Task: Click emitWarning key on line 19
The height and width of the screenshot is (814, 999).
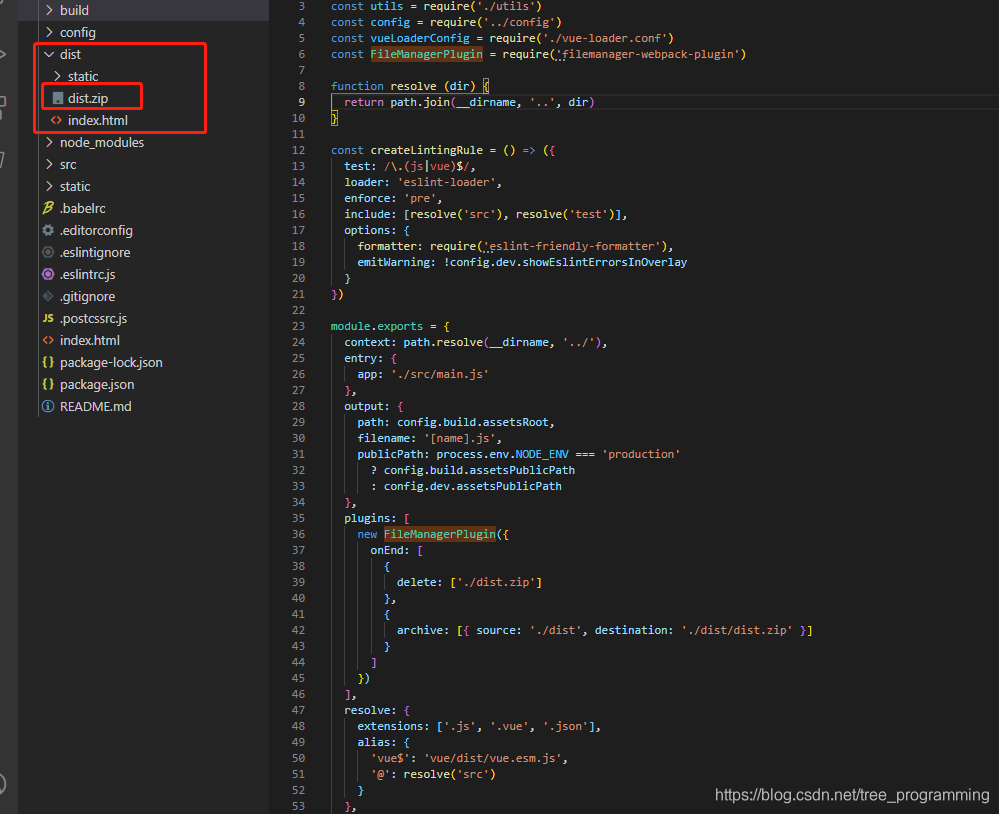Action: point(393,262)
